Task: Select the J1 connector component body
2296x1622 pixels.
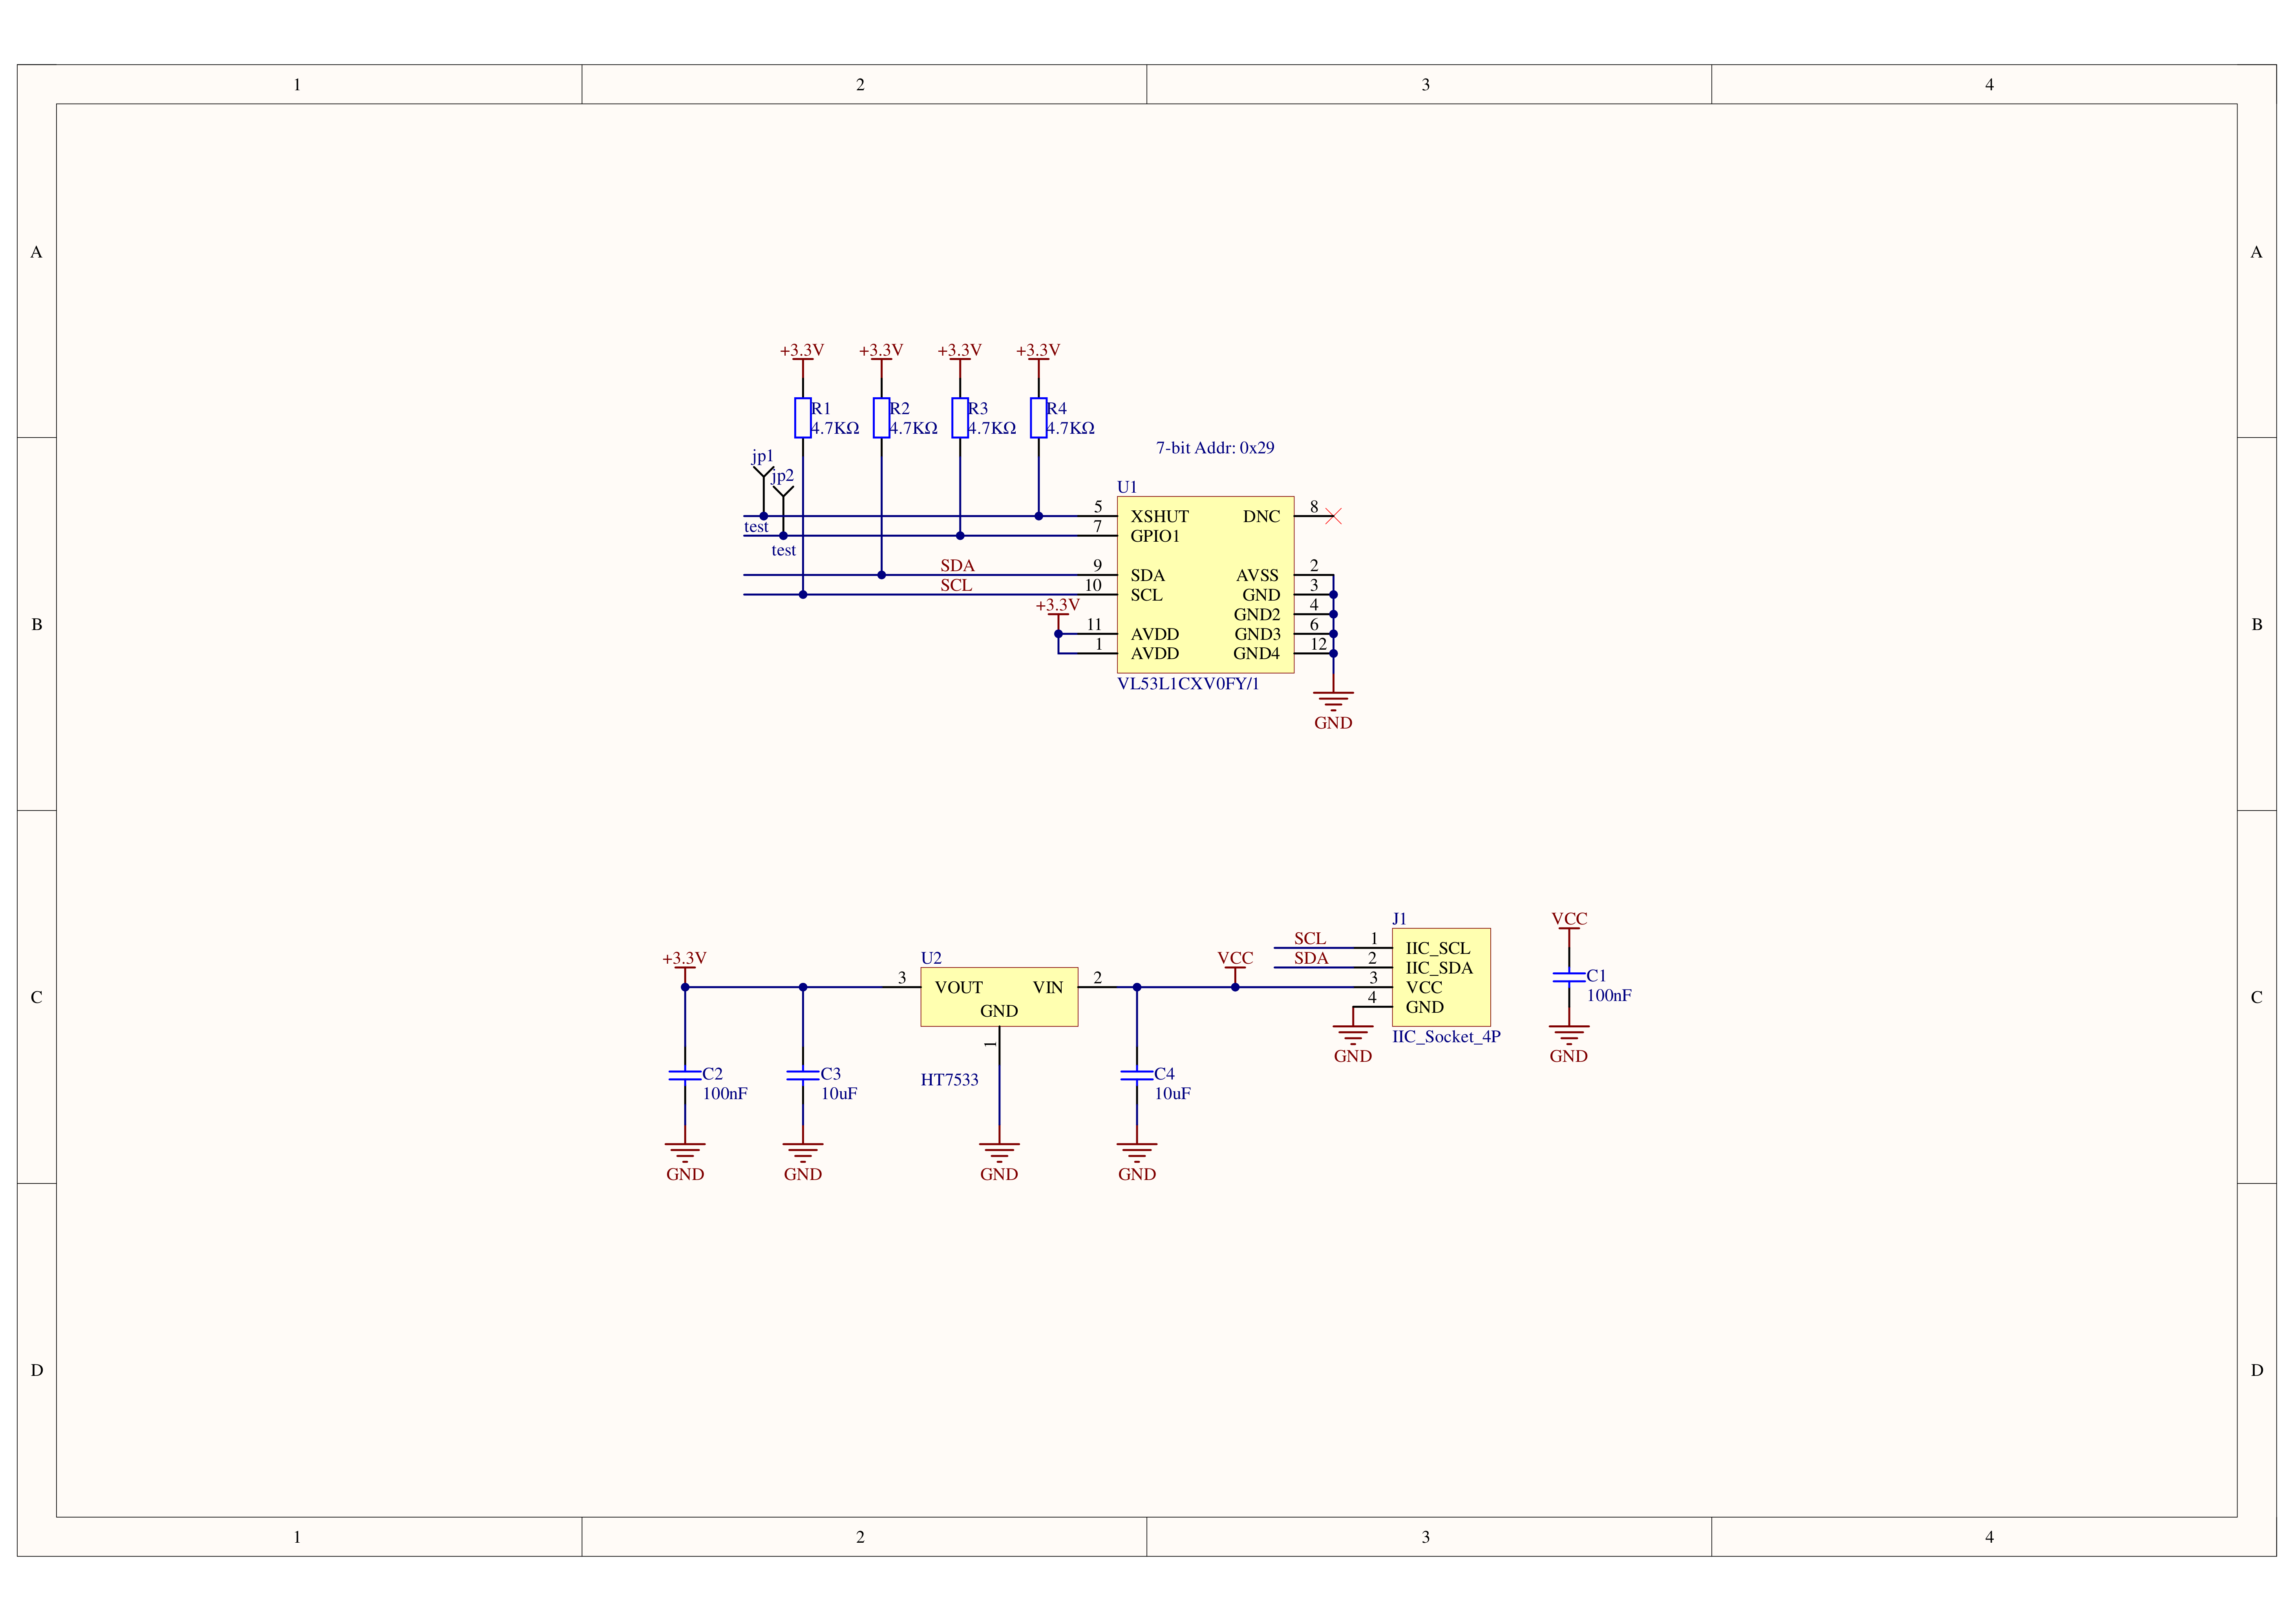Action: point(1441,977)
